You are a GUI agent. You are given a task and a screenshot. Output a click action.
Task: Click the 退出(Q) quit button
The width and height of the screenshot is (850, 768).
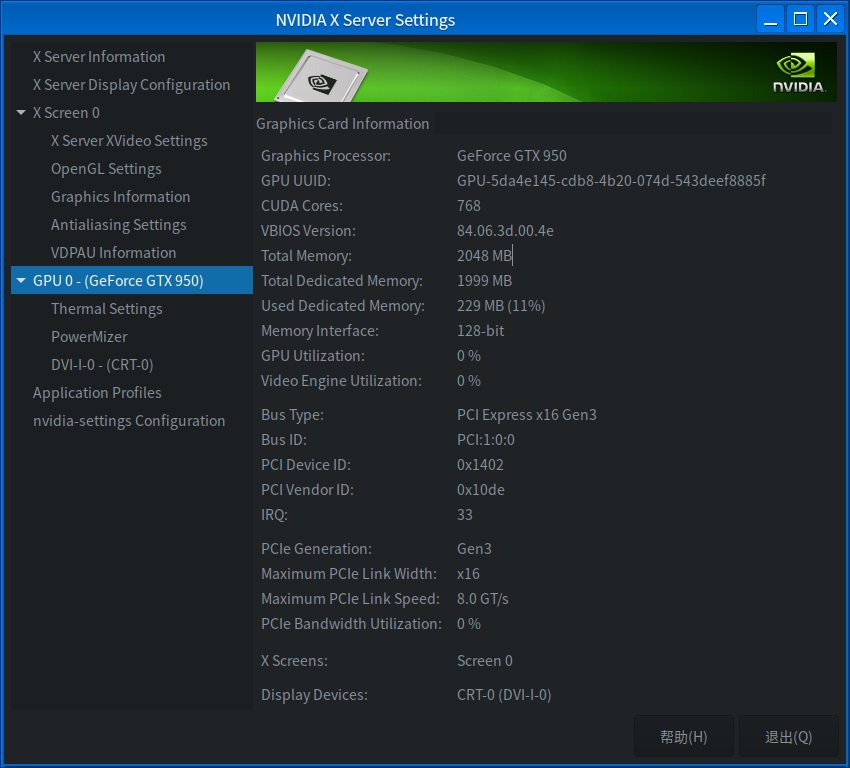(x=789, y=737)
